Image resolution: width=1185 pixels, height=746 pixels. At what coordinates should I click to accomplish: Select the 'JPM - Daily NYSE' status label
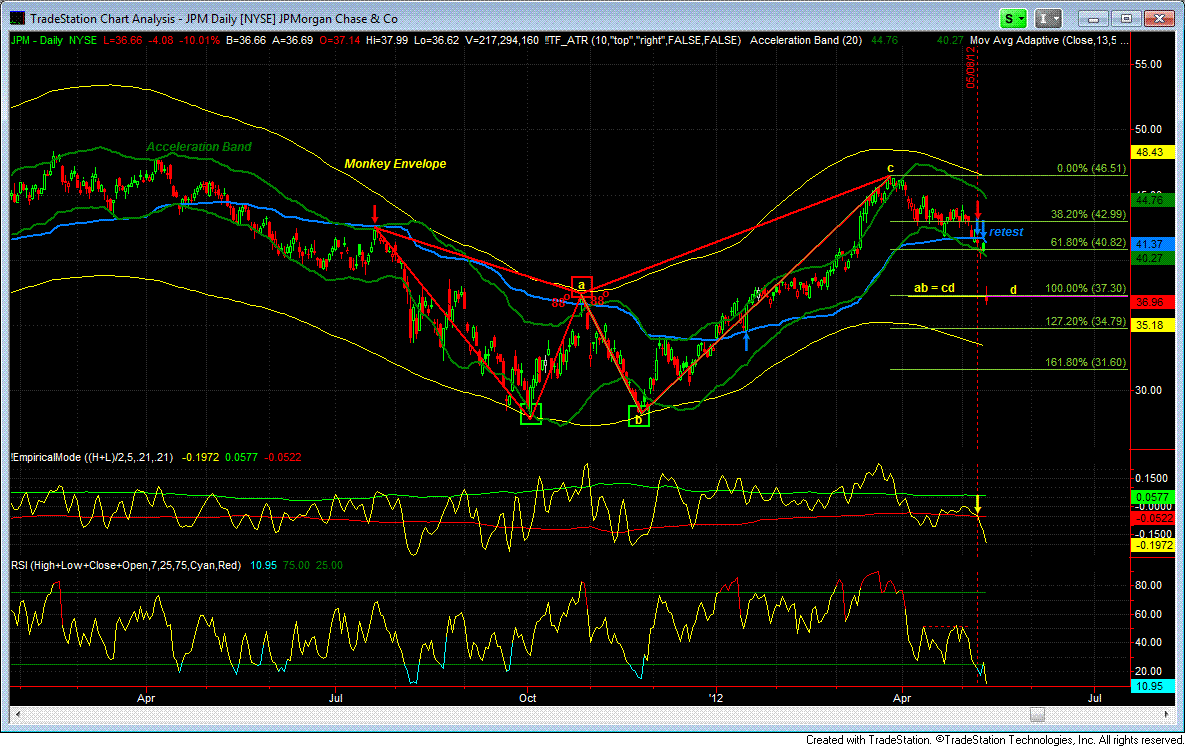click(54, 40)
